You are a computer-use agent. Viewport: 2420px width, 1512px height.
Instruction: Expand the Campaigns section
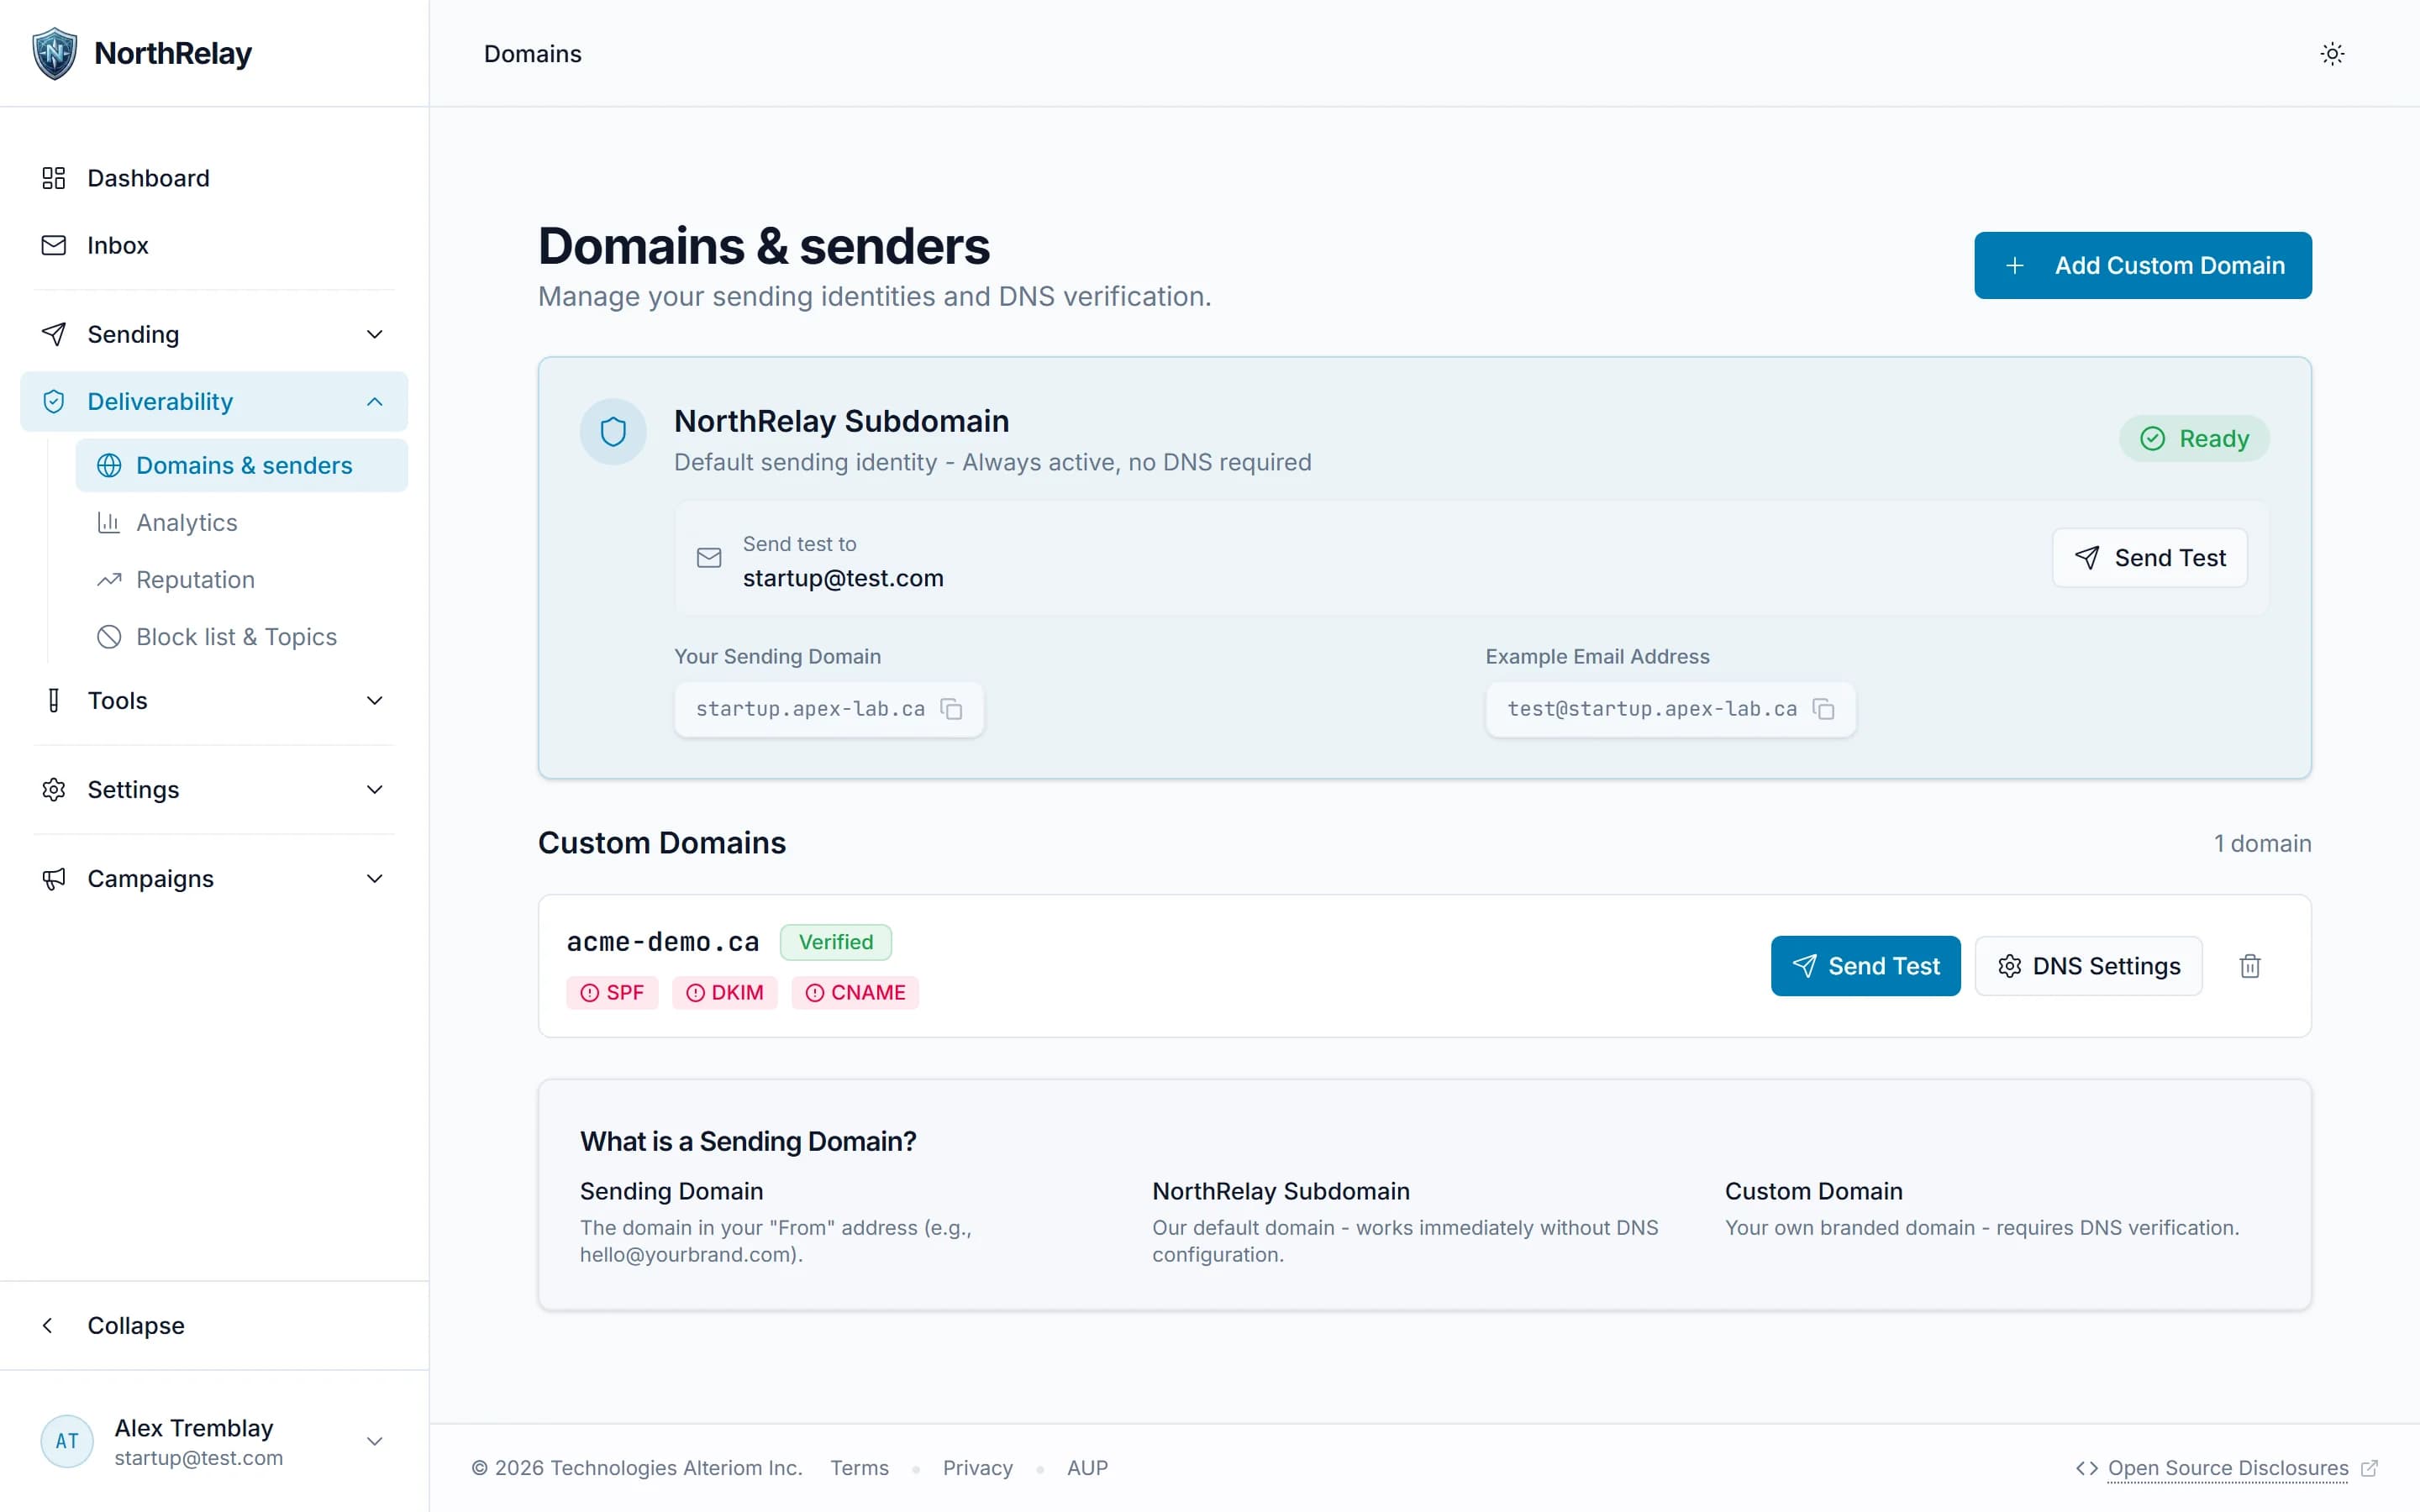point(214,879)
